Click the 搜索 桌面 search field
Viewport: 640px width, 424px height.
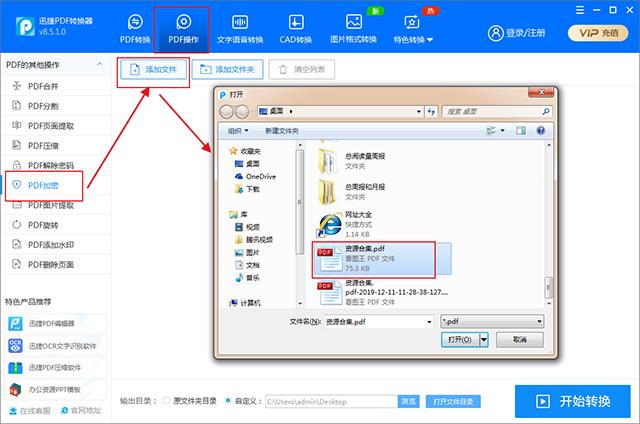496,111
